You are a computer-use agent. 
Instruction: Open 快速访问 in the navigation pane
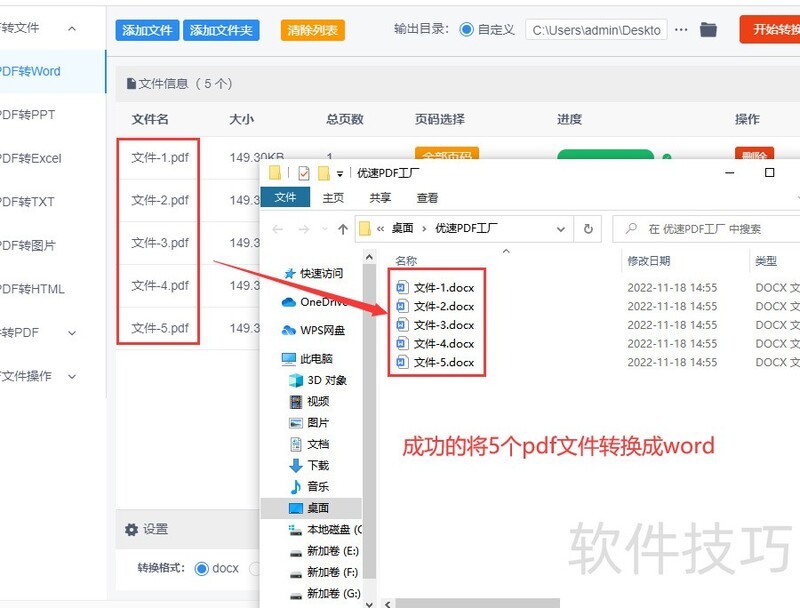tap(314, 273)
